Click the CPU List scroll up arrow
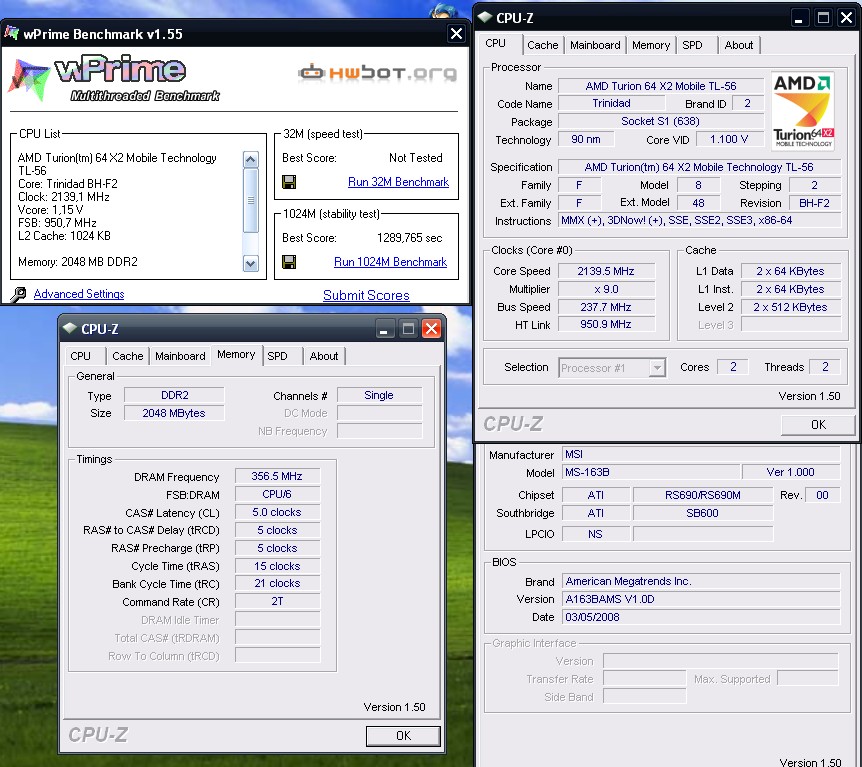Screen dimensions: 862x767 [x=251, y=159]
